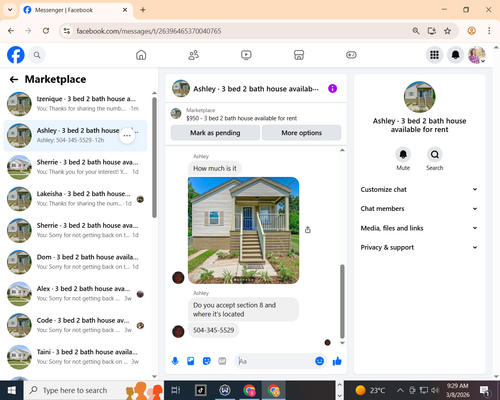Close the Messenger | Facebook tab
Image resolution: width=500 pixels, height=400 pixels.
[125, 10]
